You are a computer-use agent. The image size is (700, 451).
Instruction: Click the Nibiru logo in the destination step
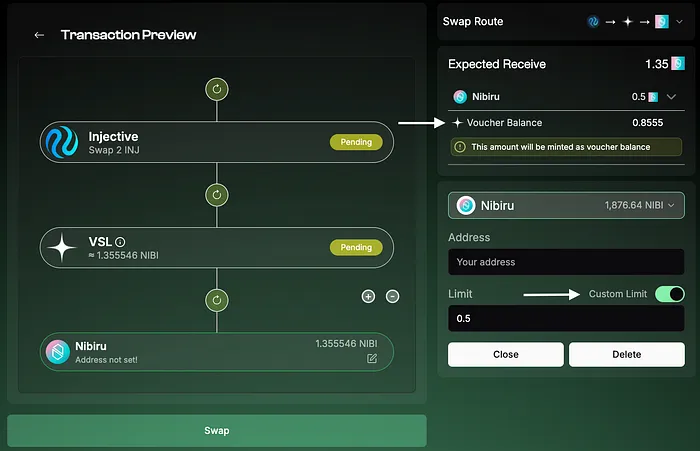coord(58,352)
